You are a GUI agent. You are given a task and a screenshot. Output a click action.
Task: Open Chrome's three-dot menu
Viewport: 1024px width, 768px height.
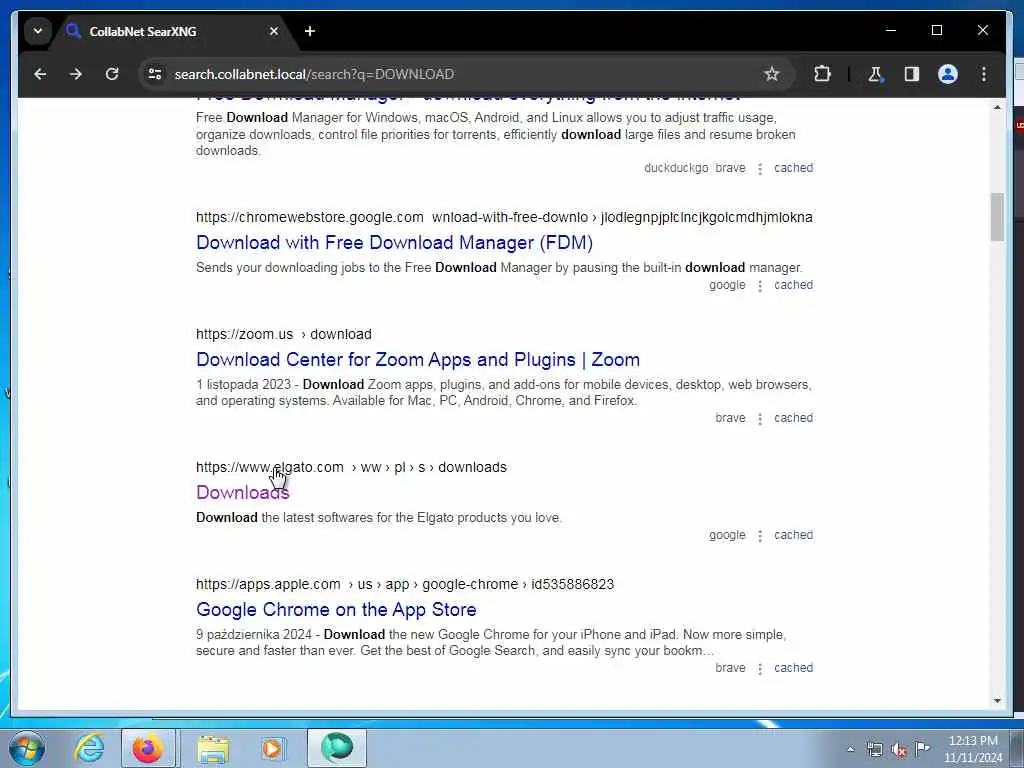point(984,74)
